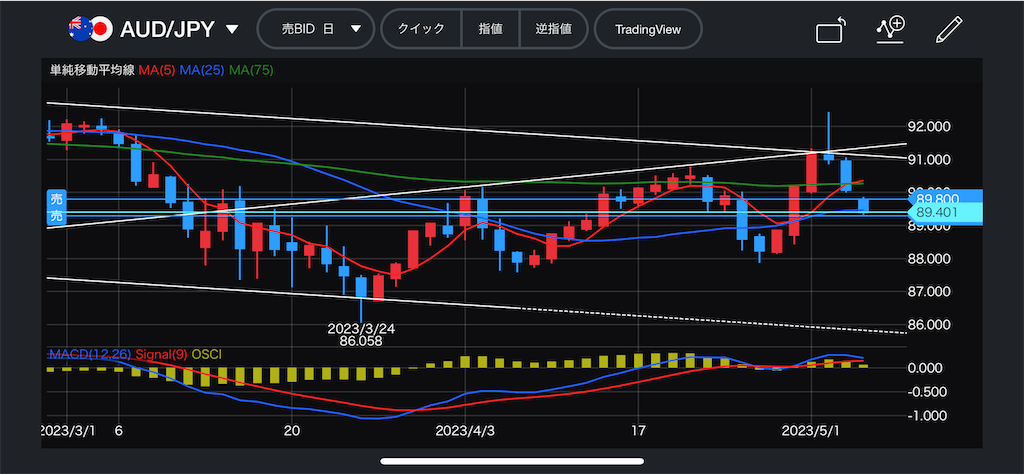
Task: Tap the screen rotate icon
Action: point(831,30)
